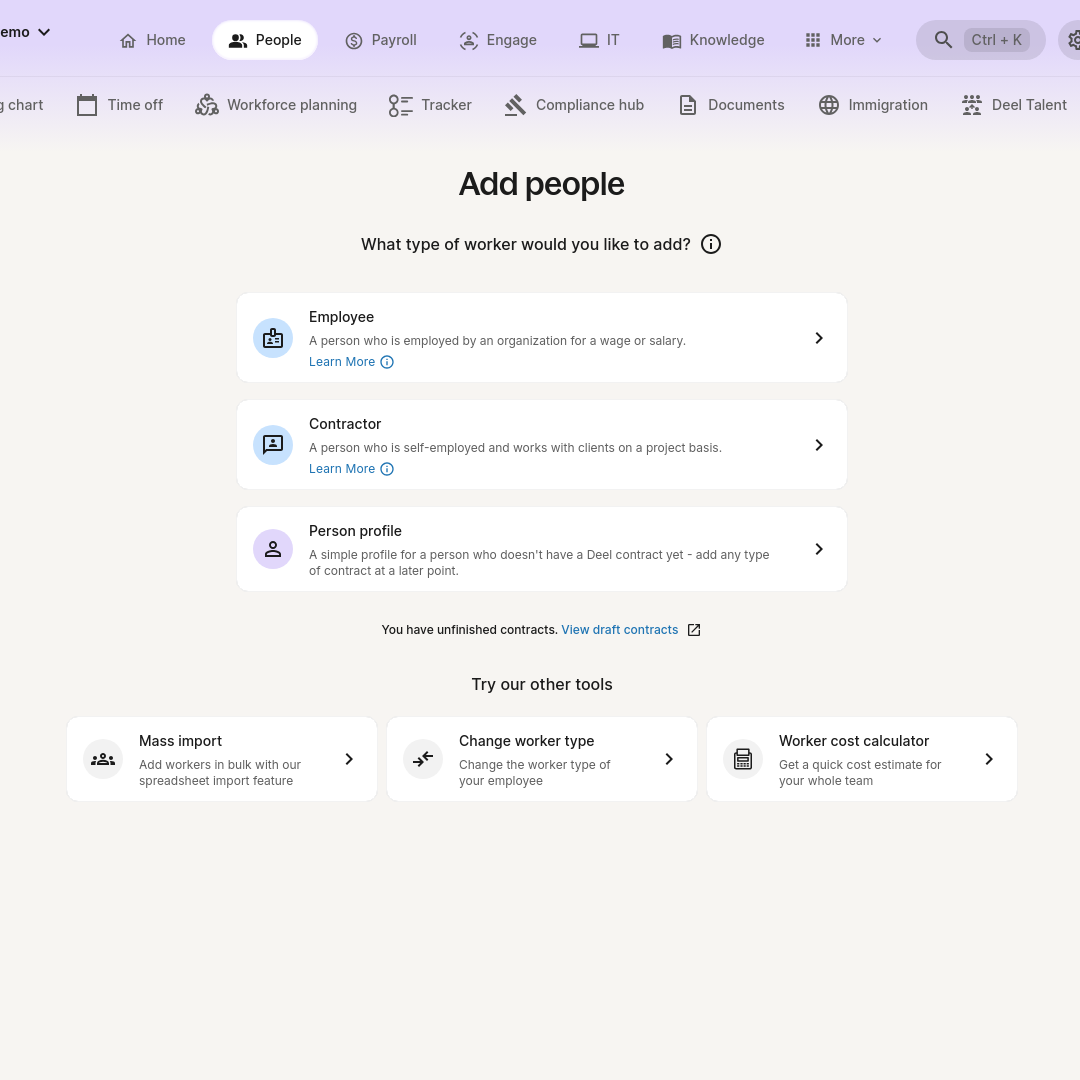Image resolution: width=1080 pixels, height=1080 pixels.
Task: Click Learn More under Employee
Action: pyautogui.click(x=342, y=362)
